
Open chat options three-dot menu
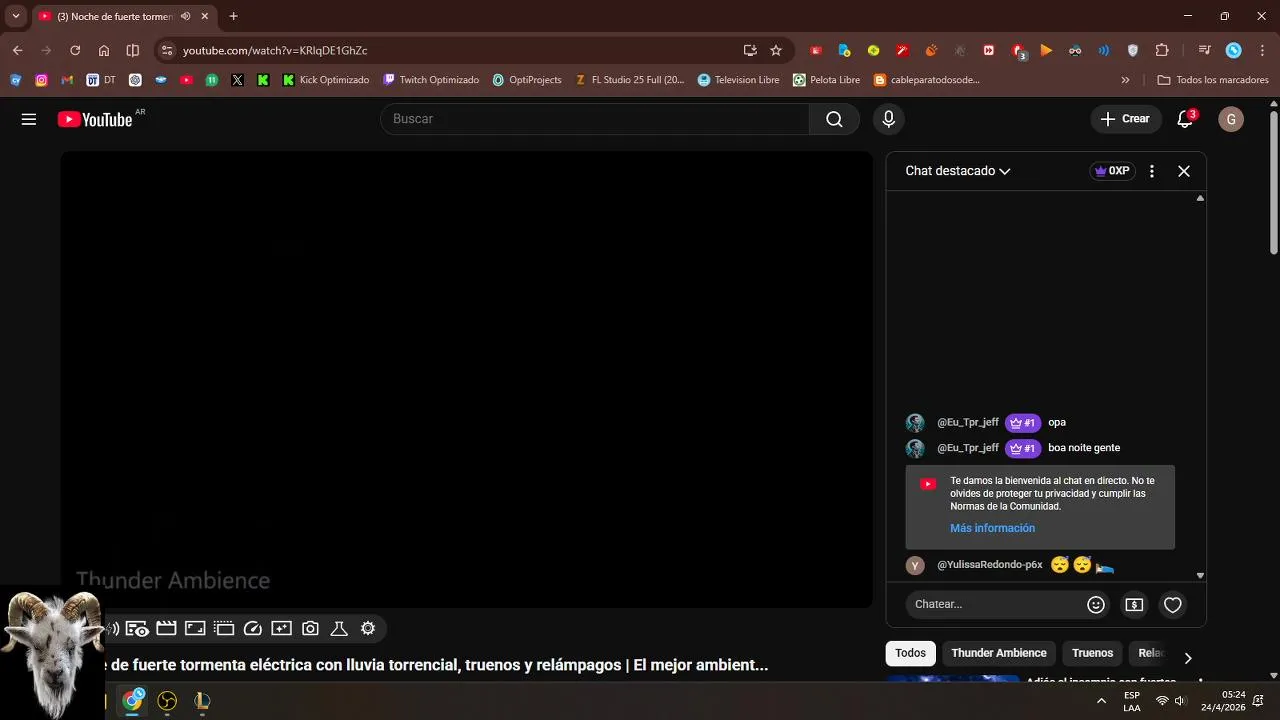pyautogui.click(x=1152, y=171)
